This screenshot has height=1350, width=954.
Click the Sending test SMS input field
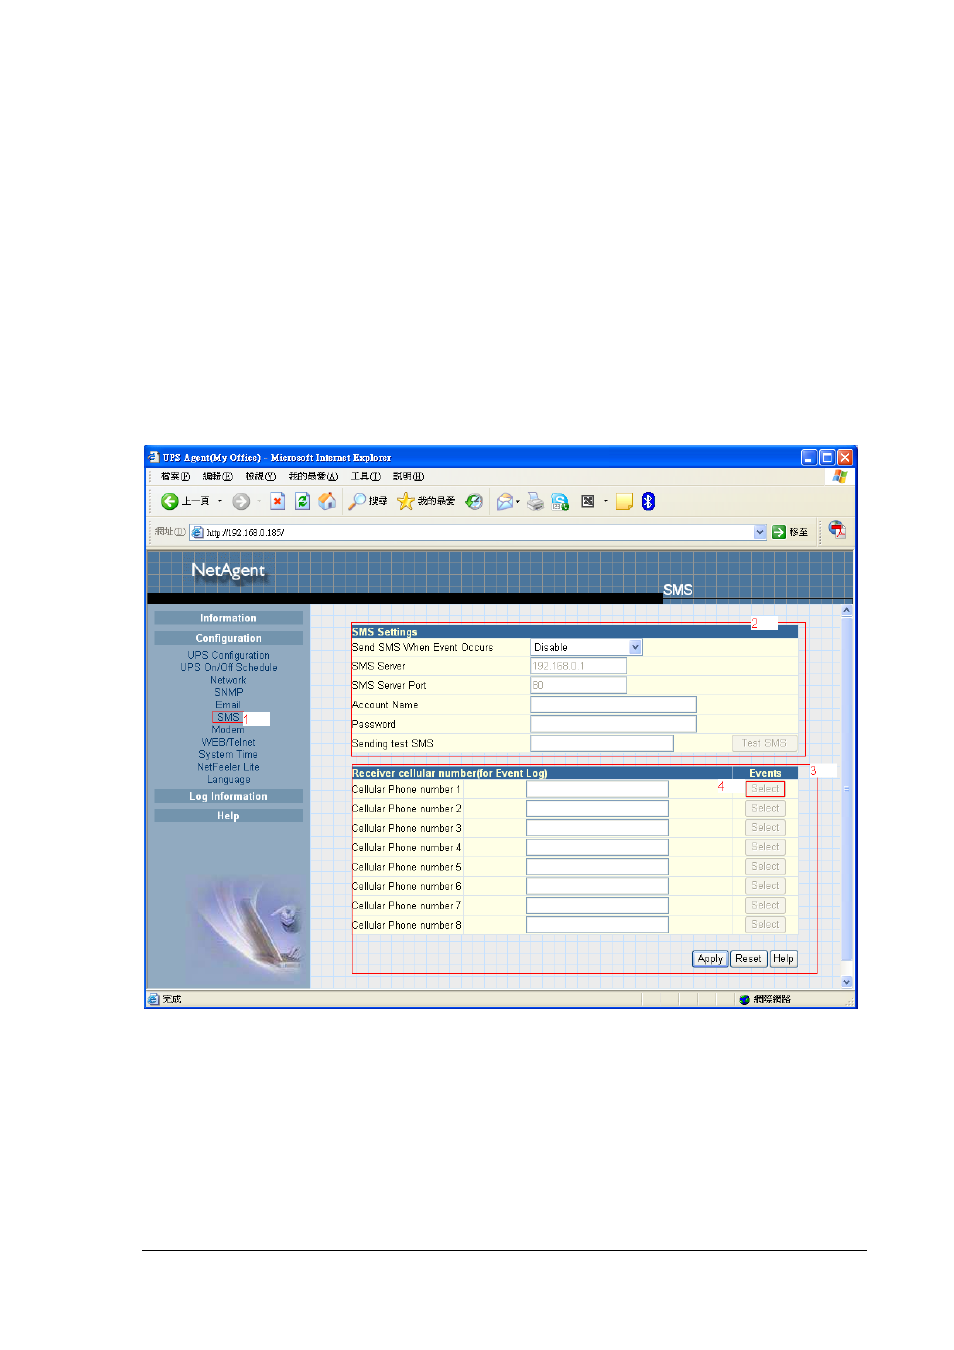601,744
